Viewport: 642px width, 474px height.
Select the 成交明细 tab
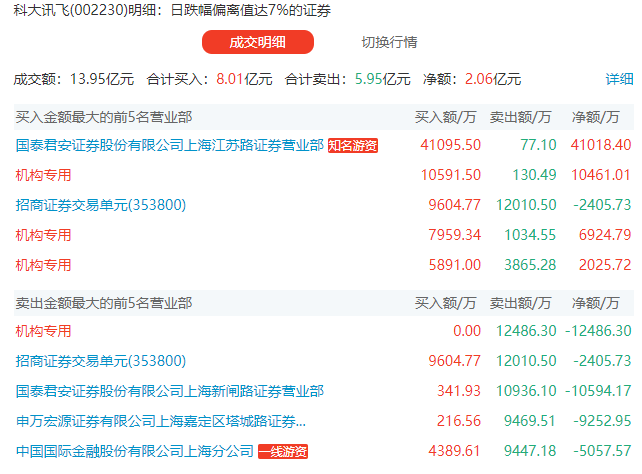[x=258, y=42]
